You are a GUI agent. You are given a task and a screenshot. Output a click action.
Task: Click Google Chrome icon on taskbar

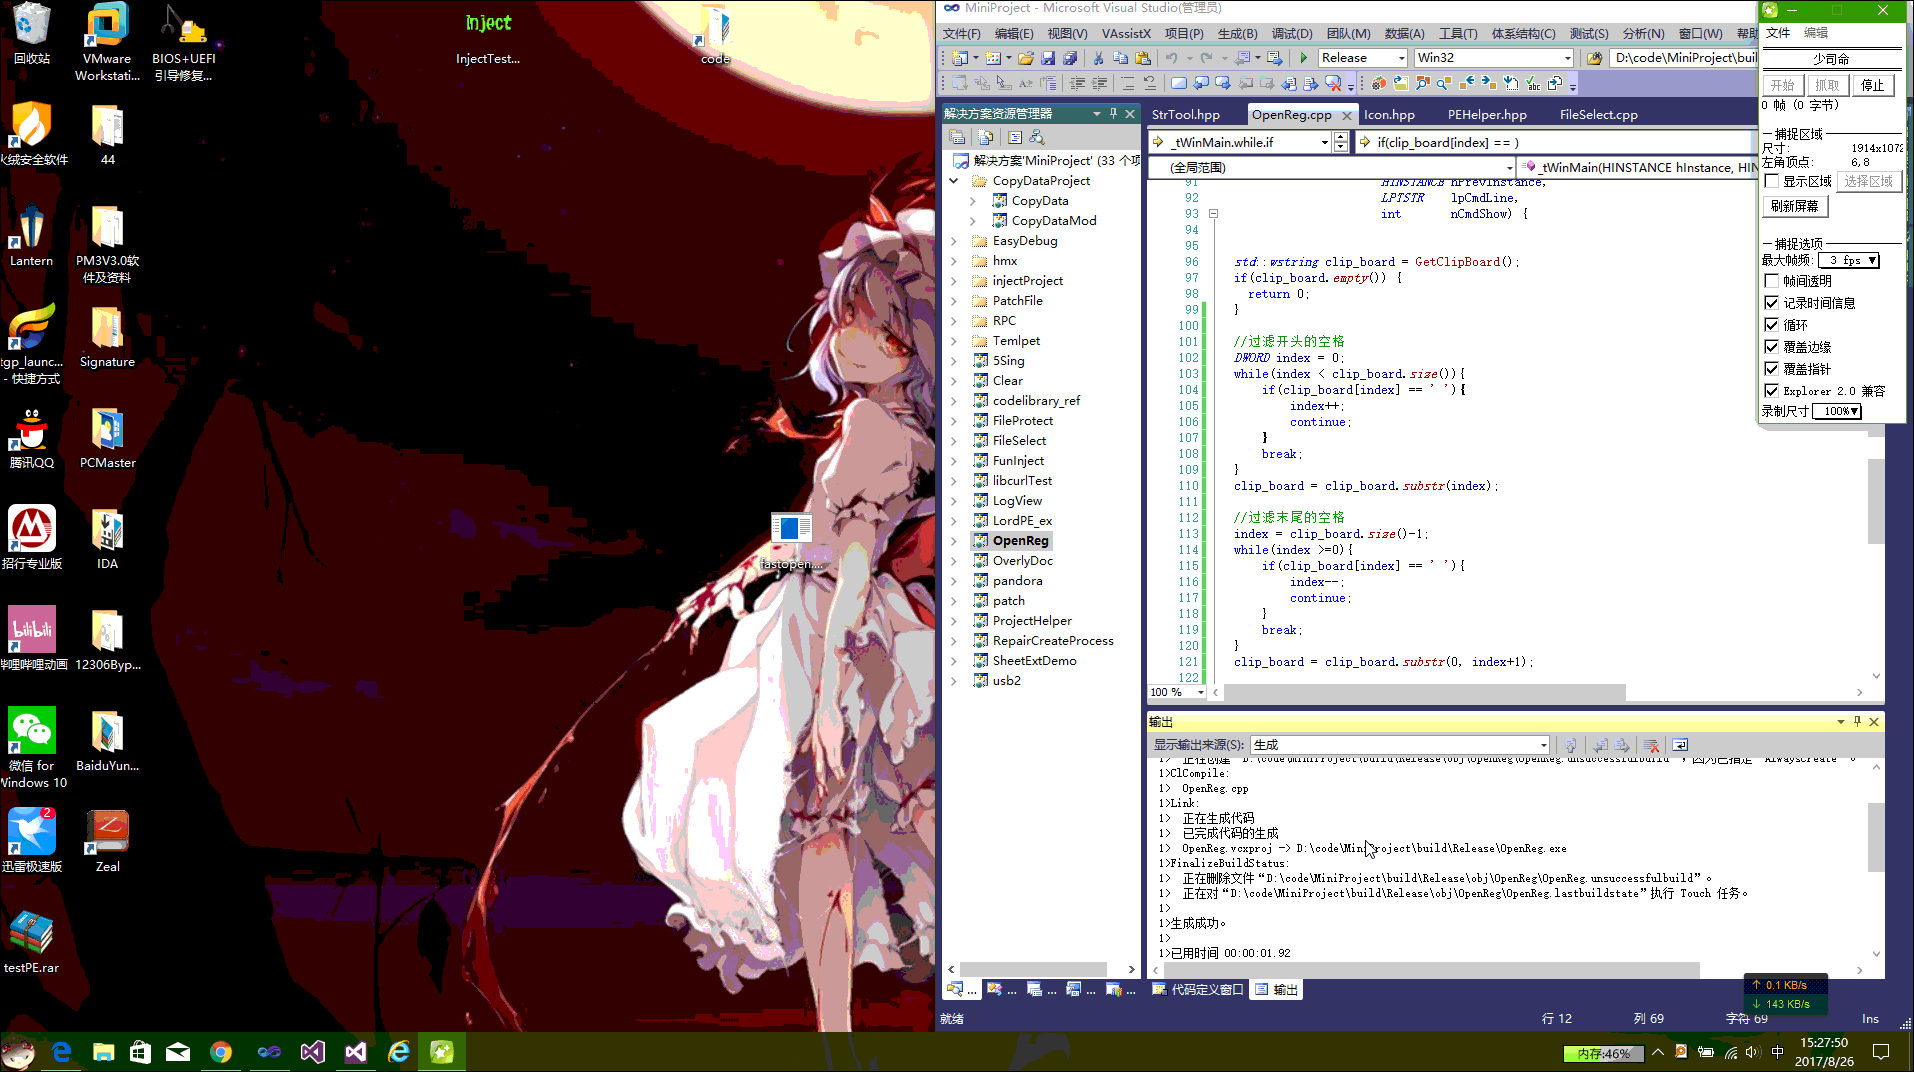click(221, 1052)
